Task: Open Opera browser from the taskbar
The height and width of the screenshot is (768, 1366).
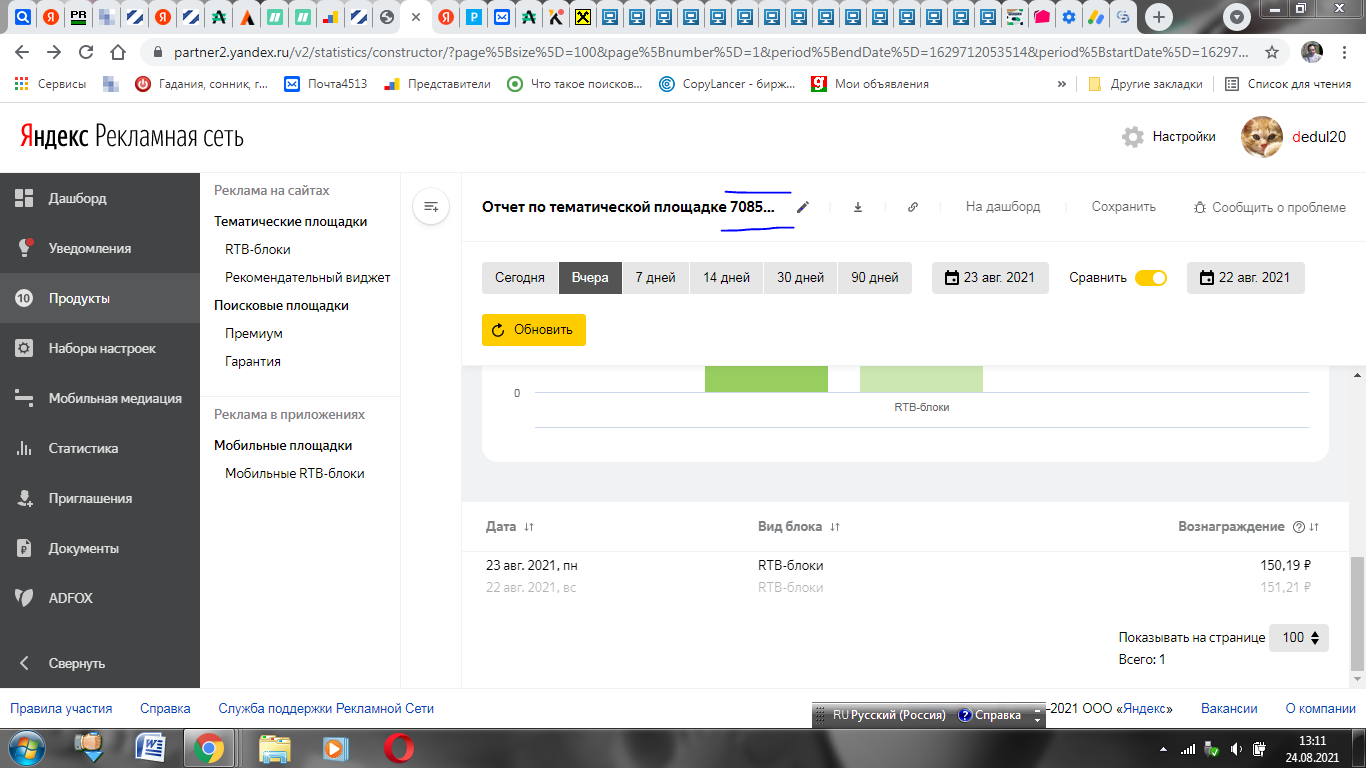Action: point(398,748)
